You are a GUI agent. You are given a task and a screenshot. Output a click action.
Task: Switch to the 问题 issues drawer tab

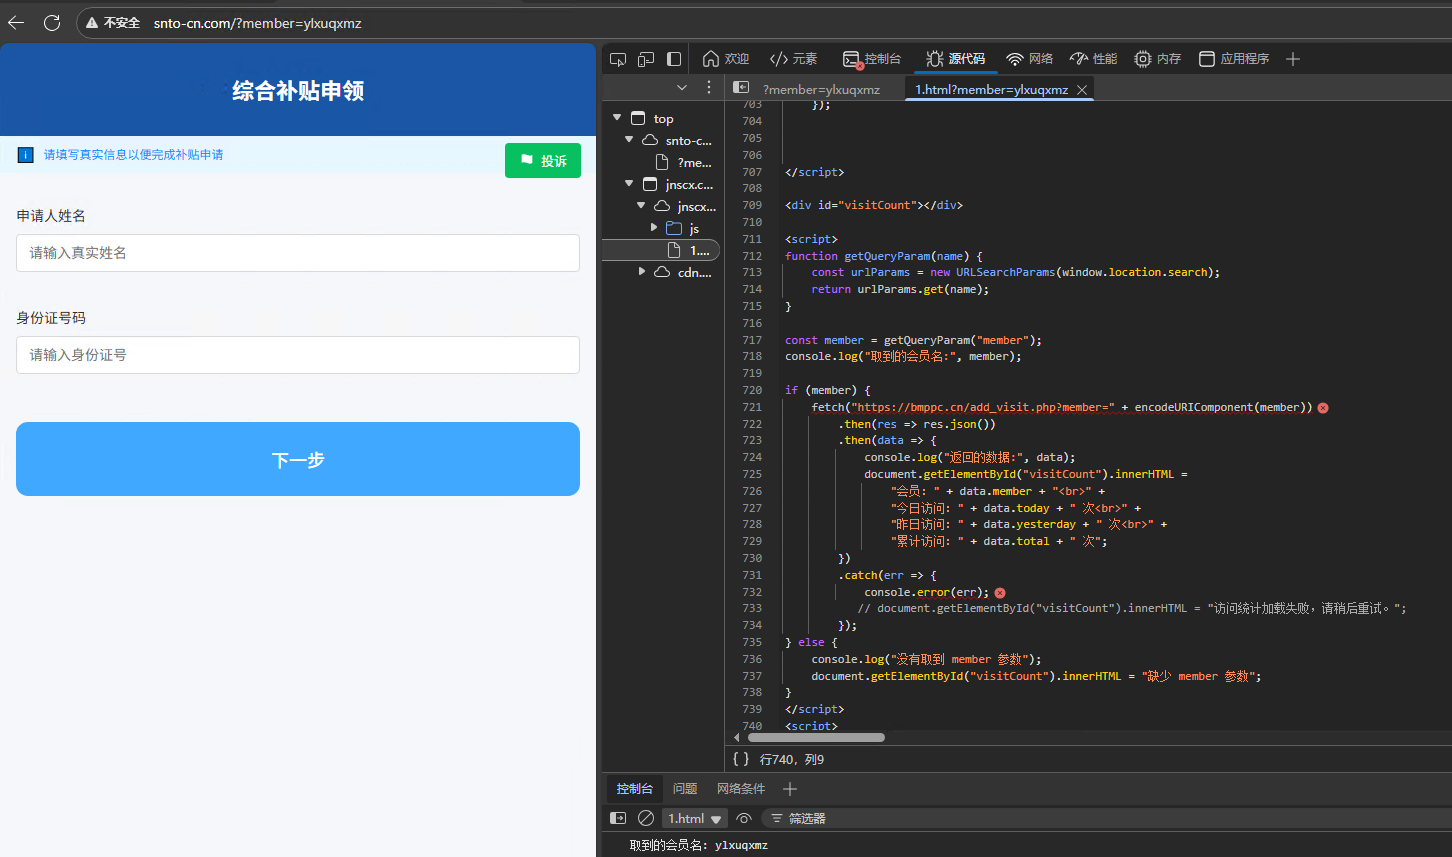point(685,789)
